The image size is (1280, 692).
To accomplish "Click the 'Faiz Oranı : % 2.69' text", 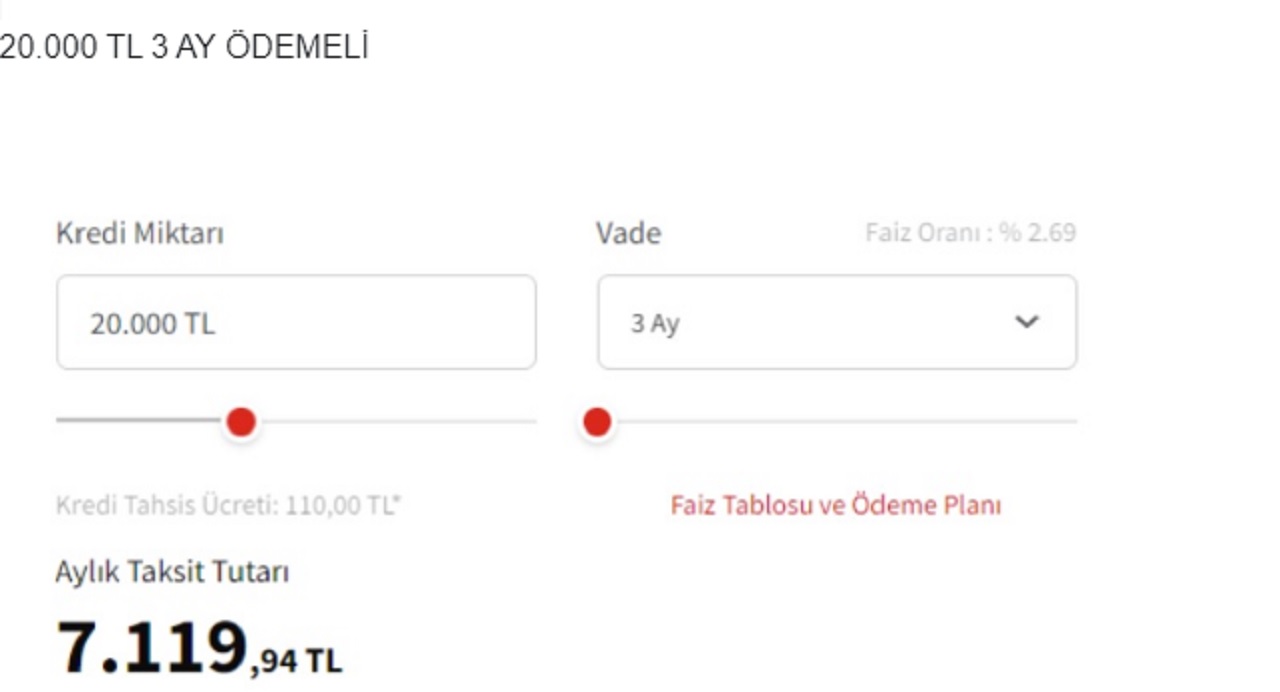I will point(970,233).
